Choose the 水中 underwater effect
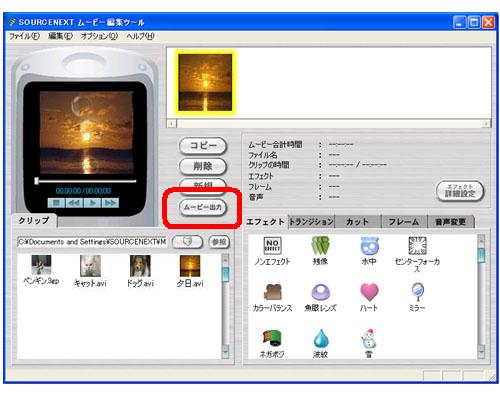Viewport: 500px width, 397px height. (369, 246)
